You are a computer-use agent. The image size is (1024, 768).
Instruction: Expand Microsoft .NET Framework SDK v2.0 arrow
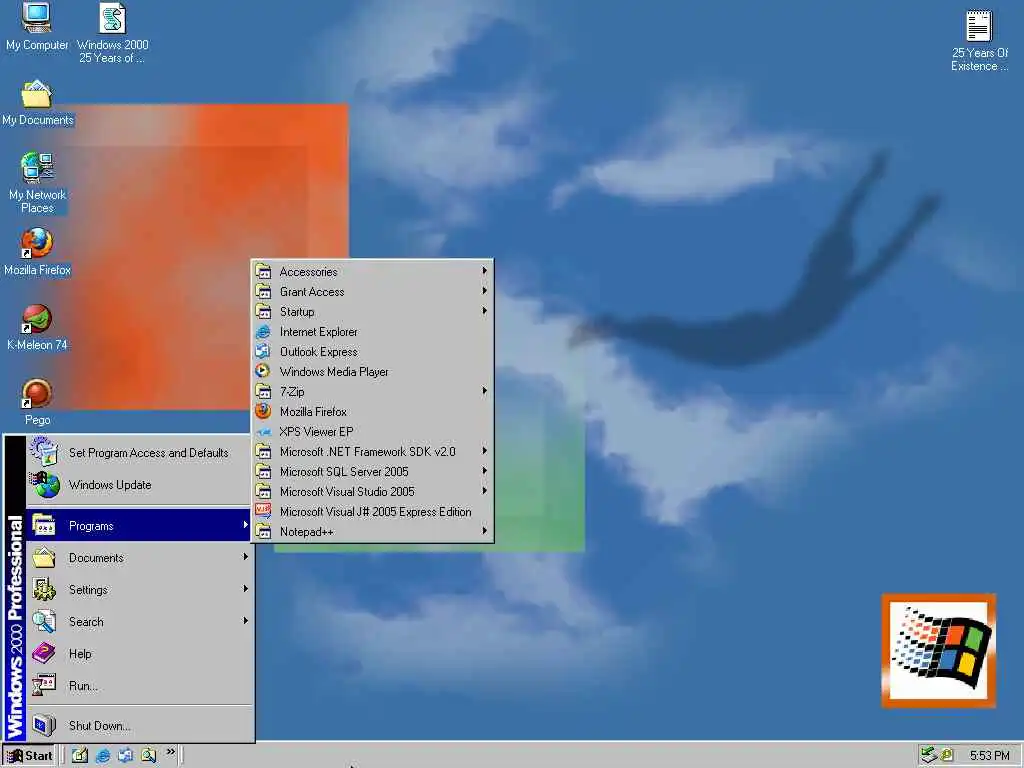[484, 451]
